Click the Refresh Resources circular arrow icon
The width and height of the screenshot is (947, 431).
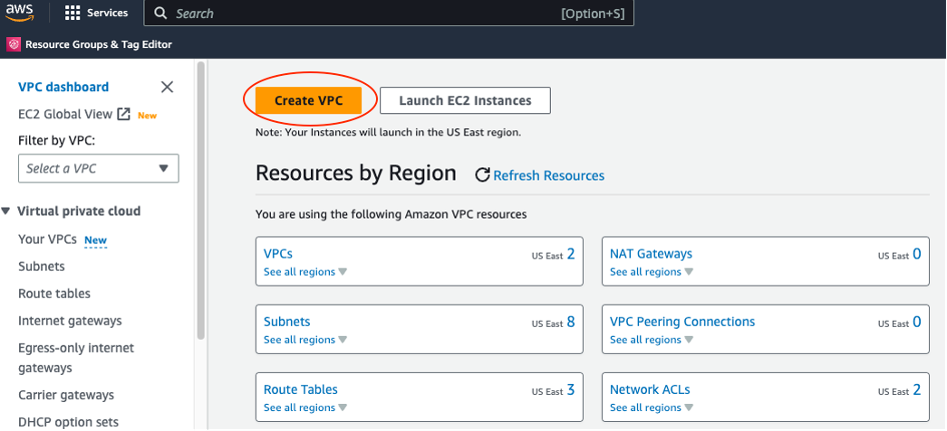pyautogui.click(x=482, y=176)
